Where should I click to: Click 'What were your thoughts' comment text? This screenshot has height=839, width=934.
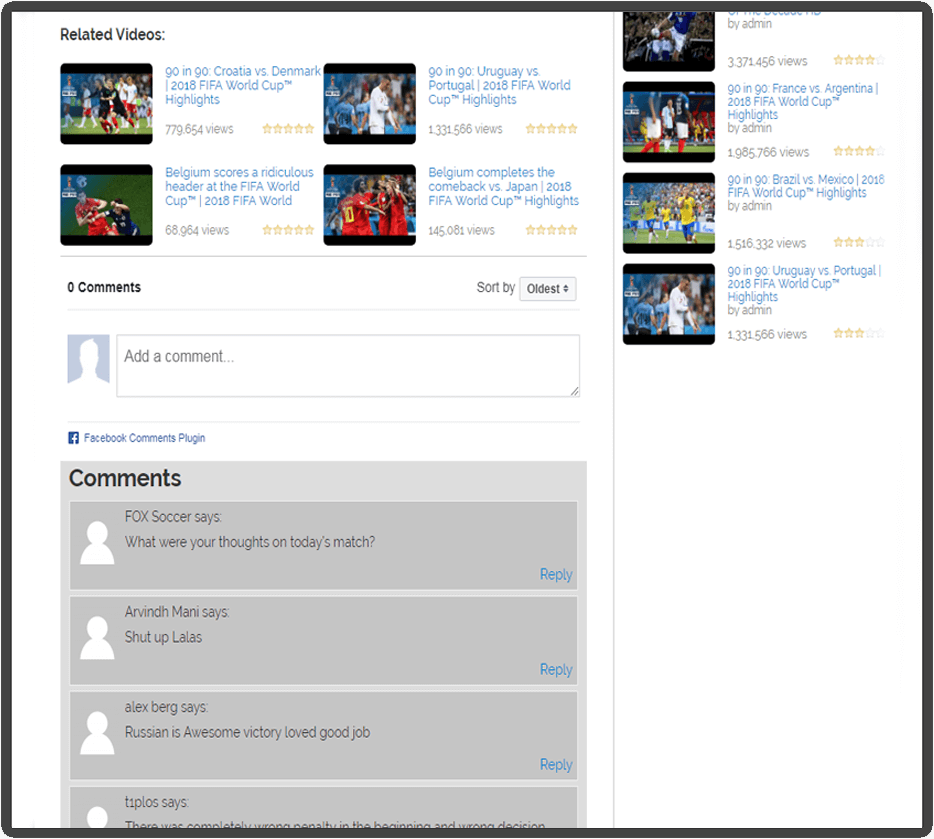[x=250, y=542]
